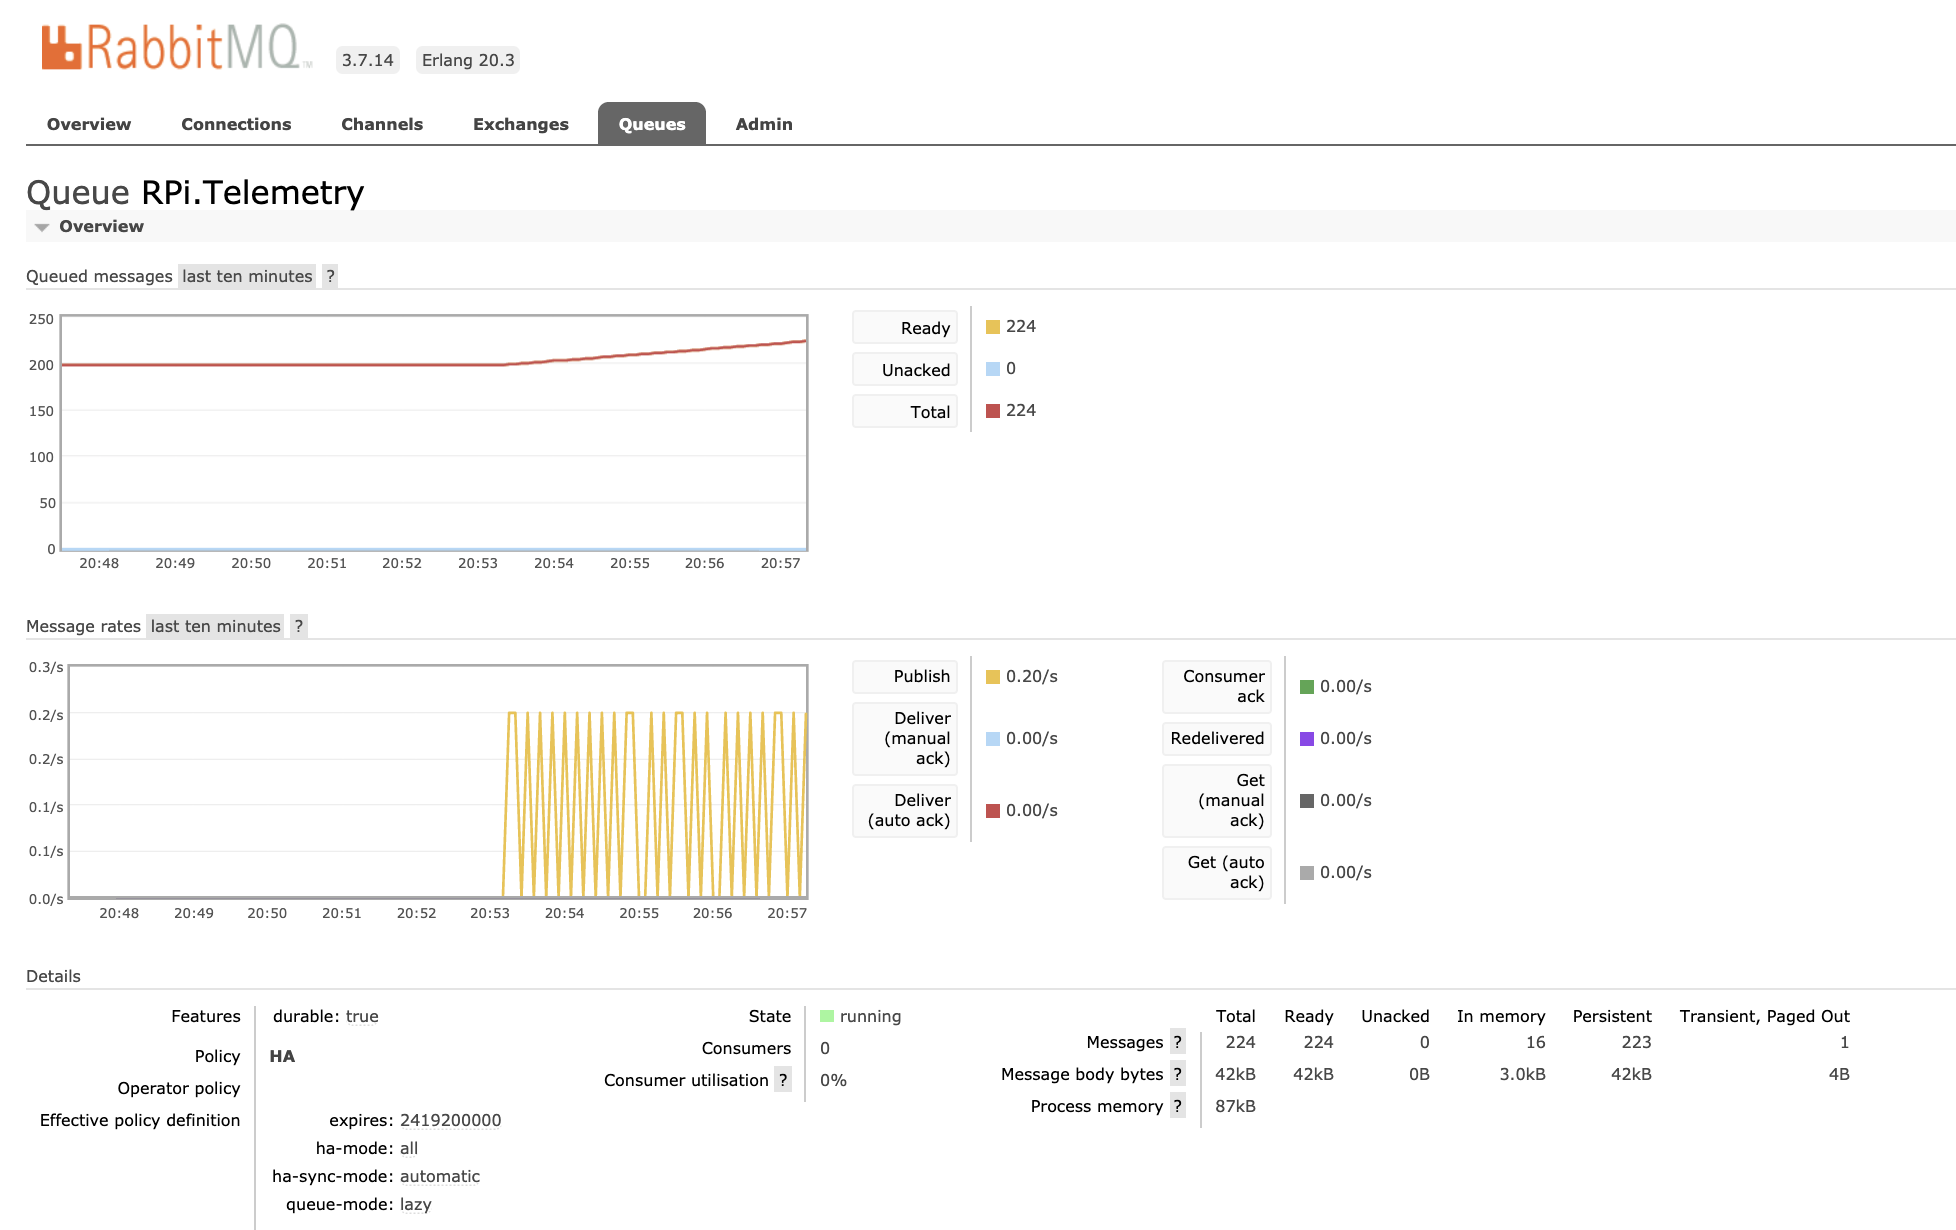Switch to the Connections tab
Image resolution: width=1956 pixels, height=1230 pixels.
236,124
